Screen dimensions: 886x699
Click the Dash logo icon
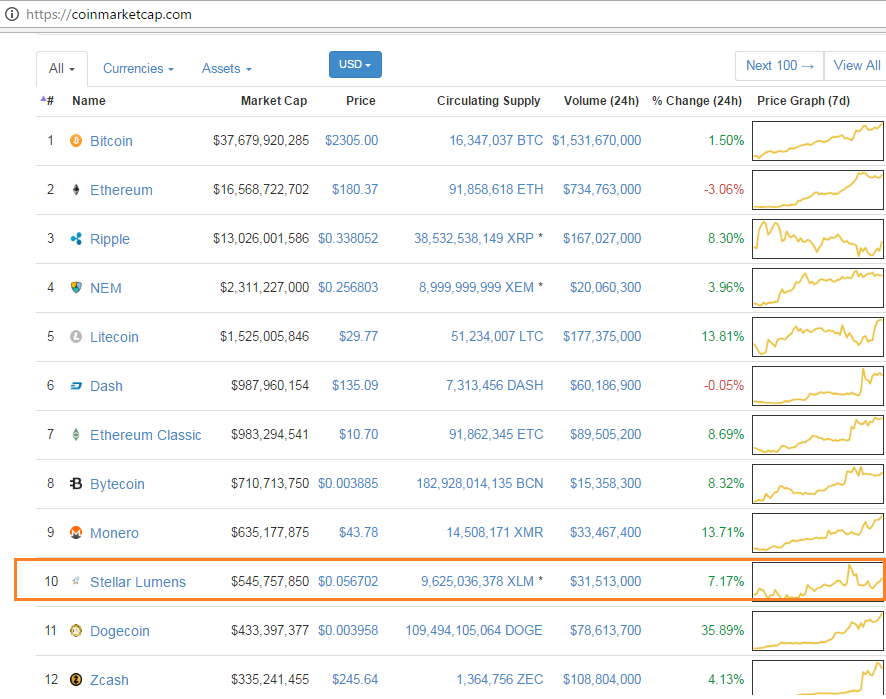pos(76,385)
